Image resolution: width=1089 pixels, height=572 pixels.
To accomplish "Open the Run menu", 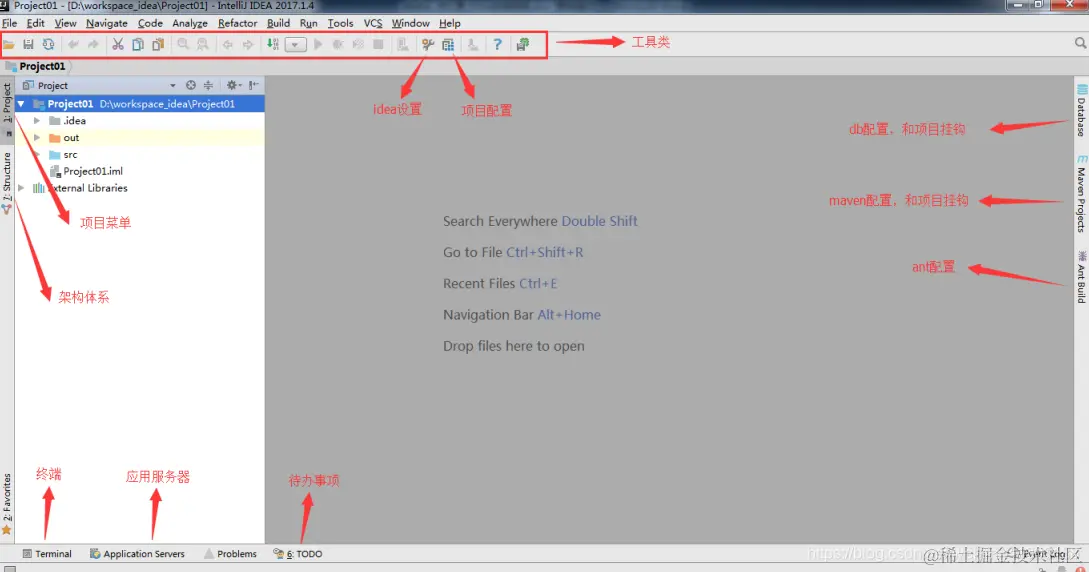I will [x=308, y=23].
